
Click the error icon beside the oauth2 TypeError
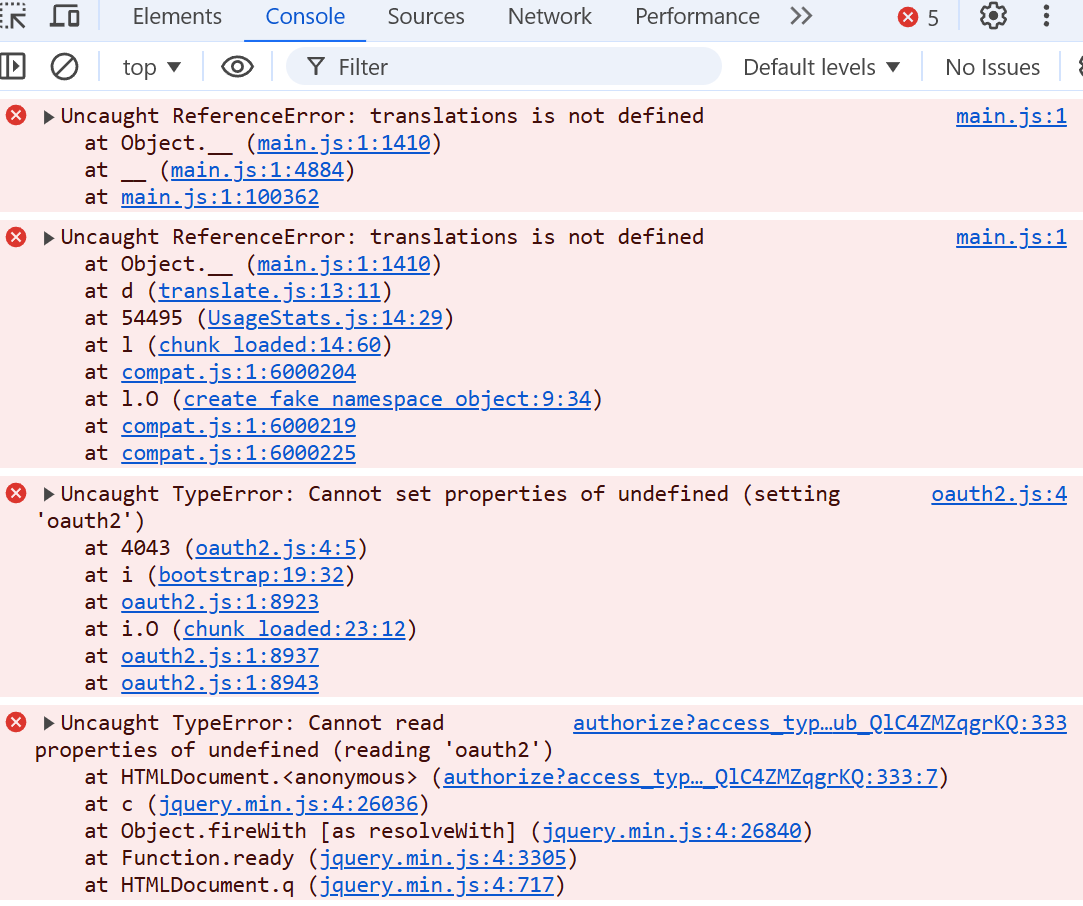click(x=15, y=493)
